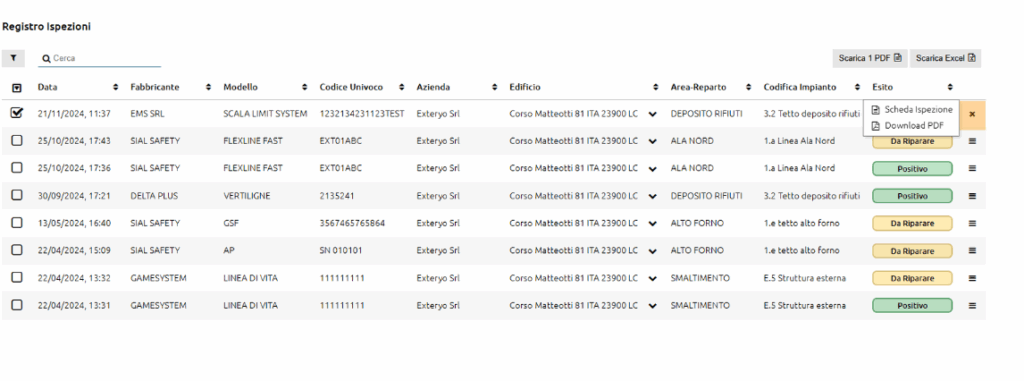The image size is (1024, 381).
Task: Click the DELTA PLUS manufacturer cell
Action: click(x=154, y=196)
